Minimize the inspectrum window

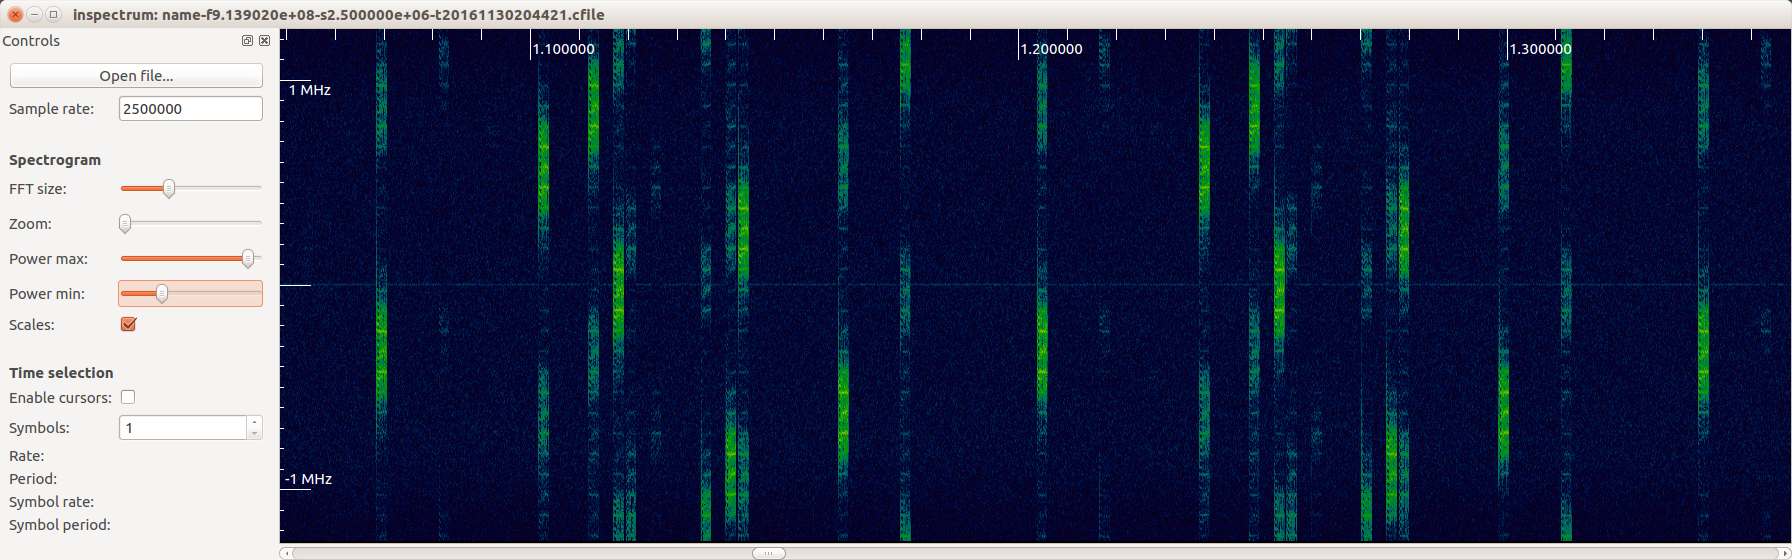34,14
